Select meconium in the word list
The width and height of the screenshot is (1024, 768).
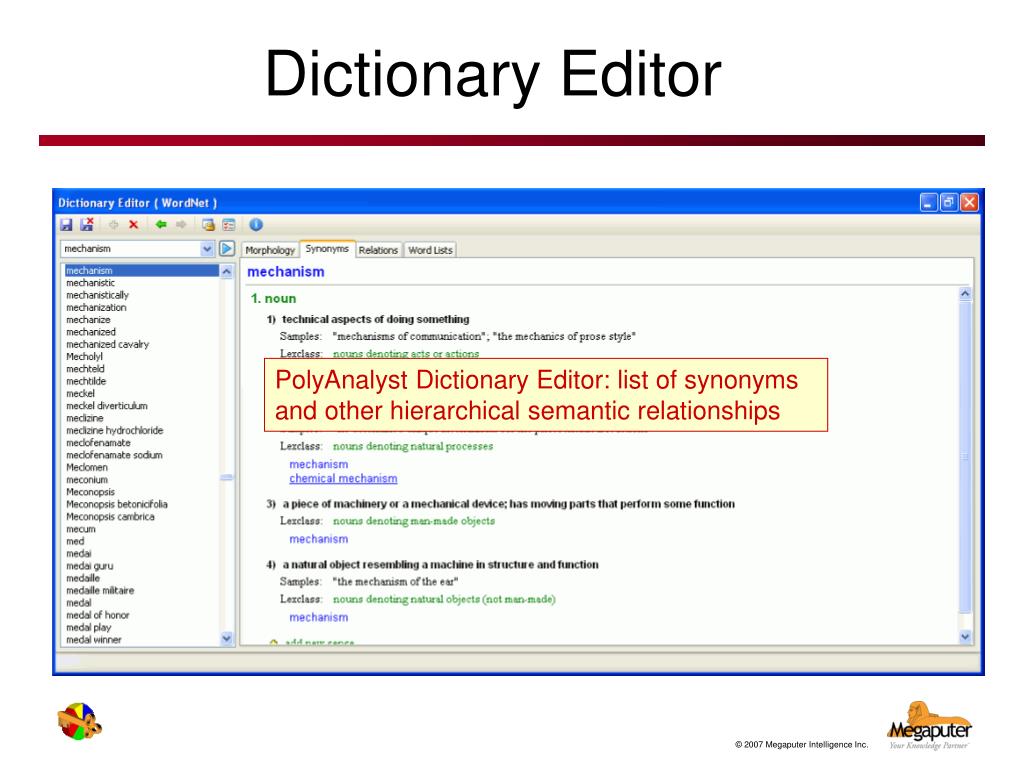click(x=87, y=480)
